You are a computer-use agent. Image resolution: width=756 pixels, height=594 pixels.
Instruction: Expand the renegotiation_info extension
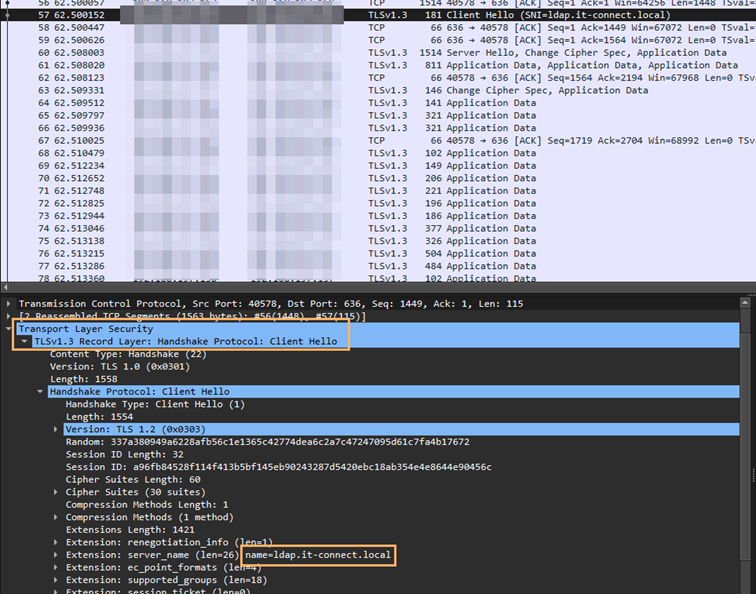click(56, 542)
